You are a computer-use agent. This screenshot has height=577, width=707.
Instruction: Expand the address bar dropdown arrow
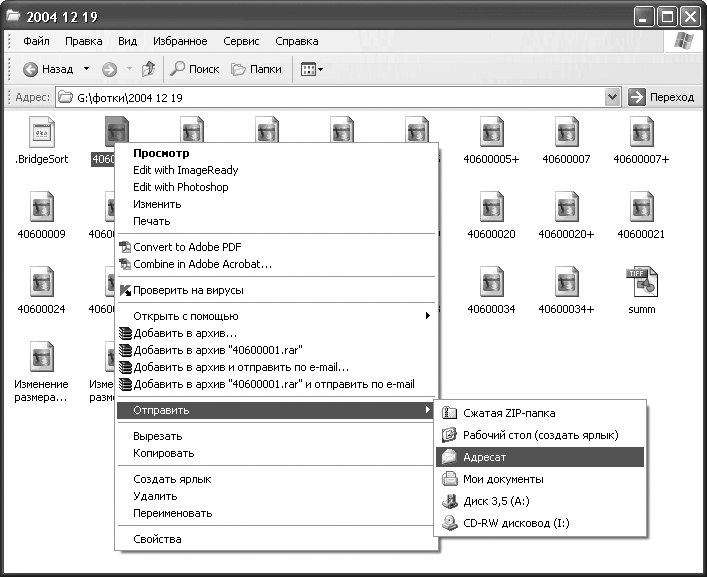point(613,97)
